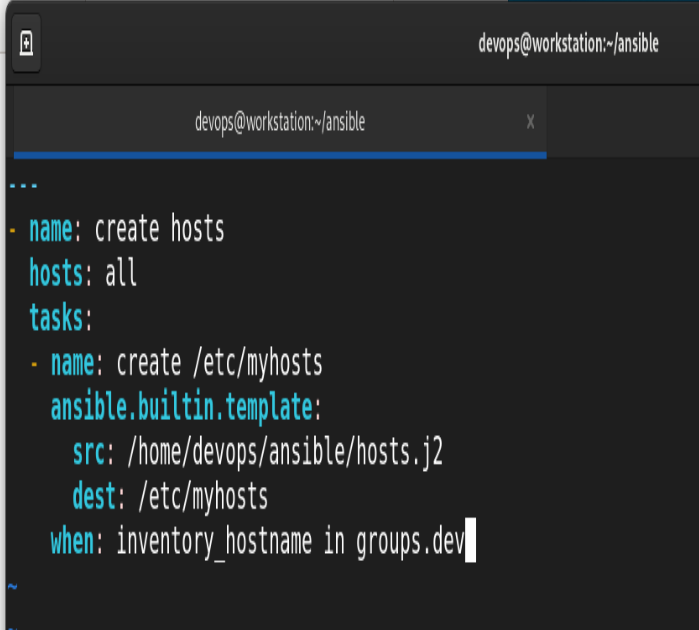
Task: Click the value 'all' on the hosts line
Action: click(x=121, y=273)
